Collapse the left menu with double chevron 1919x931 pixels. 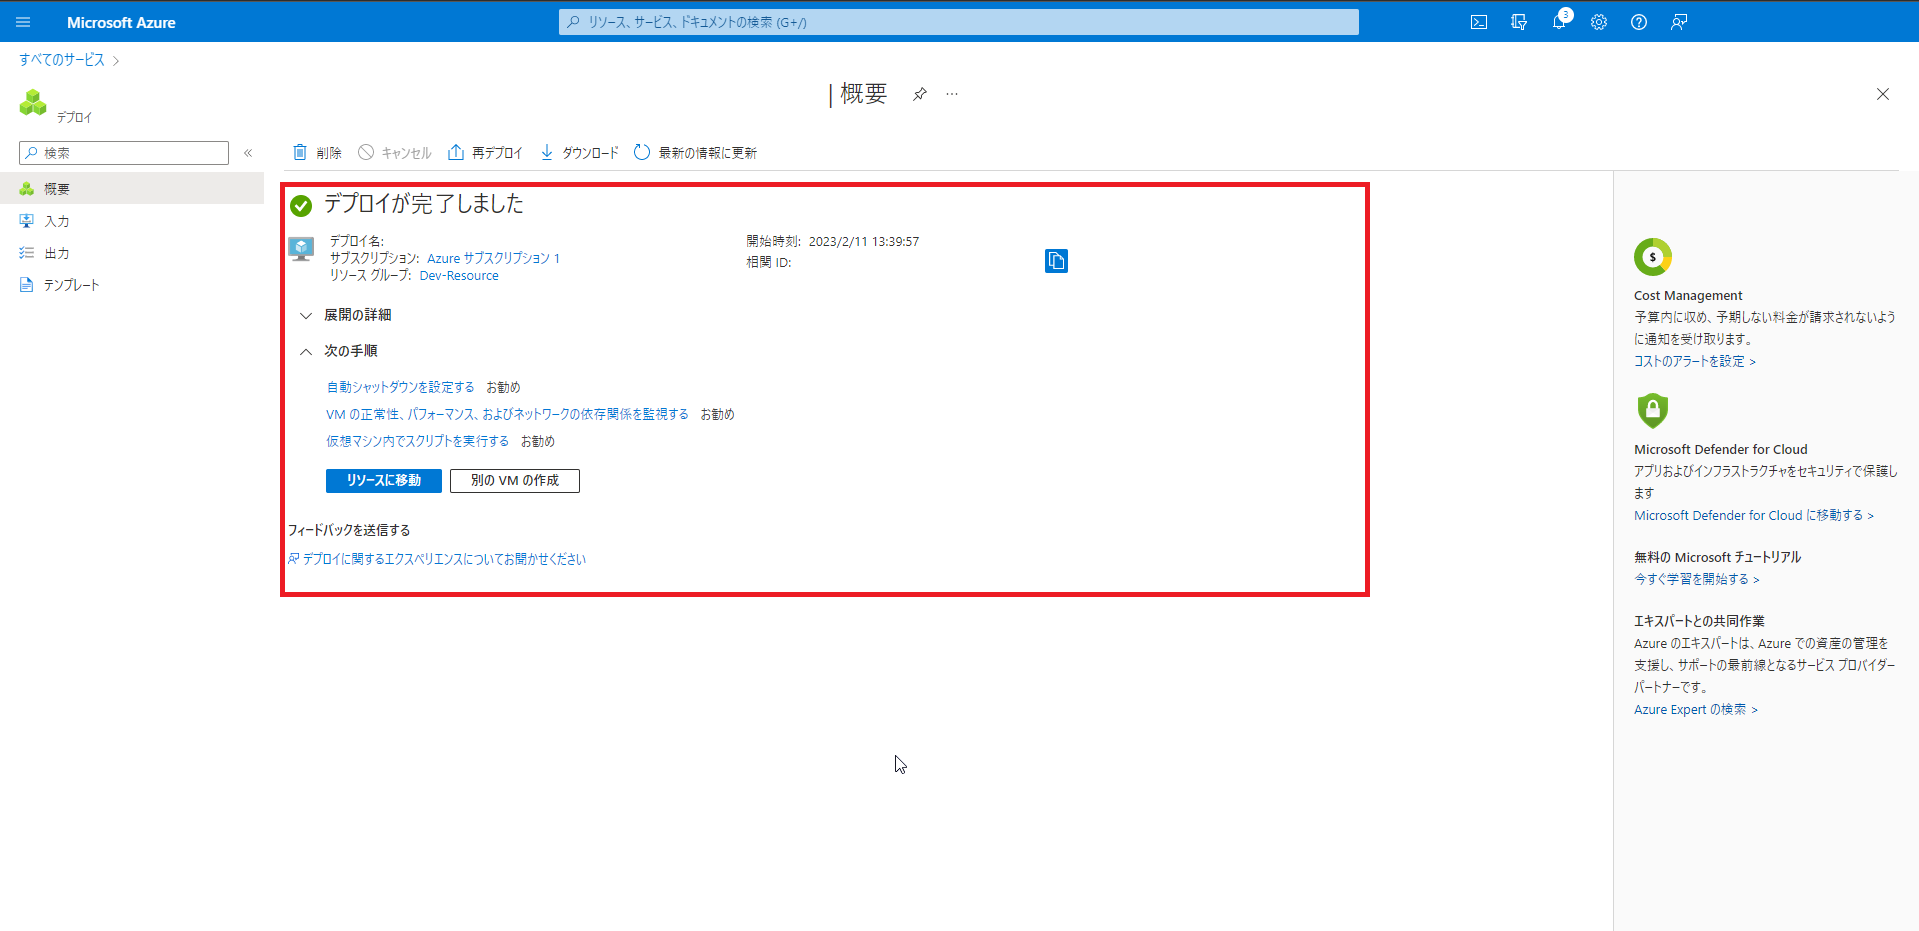coord(248,153)
